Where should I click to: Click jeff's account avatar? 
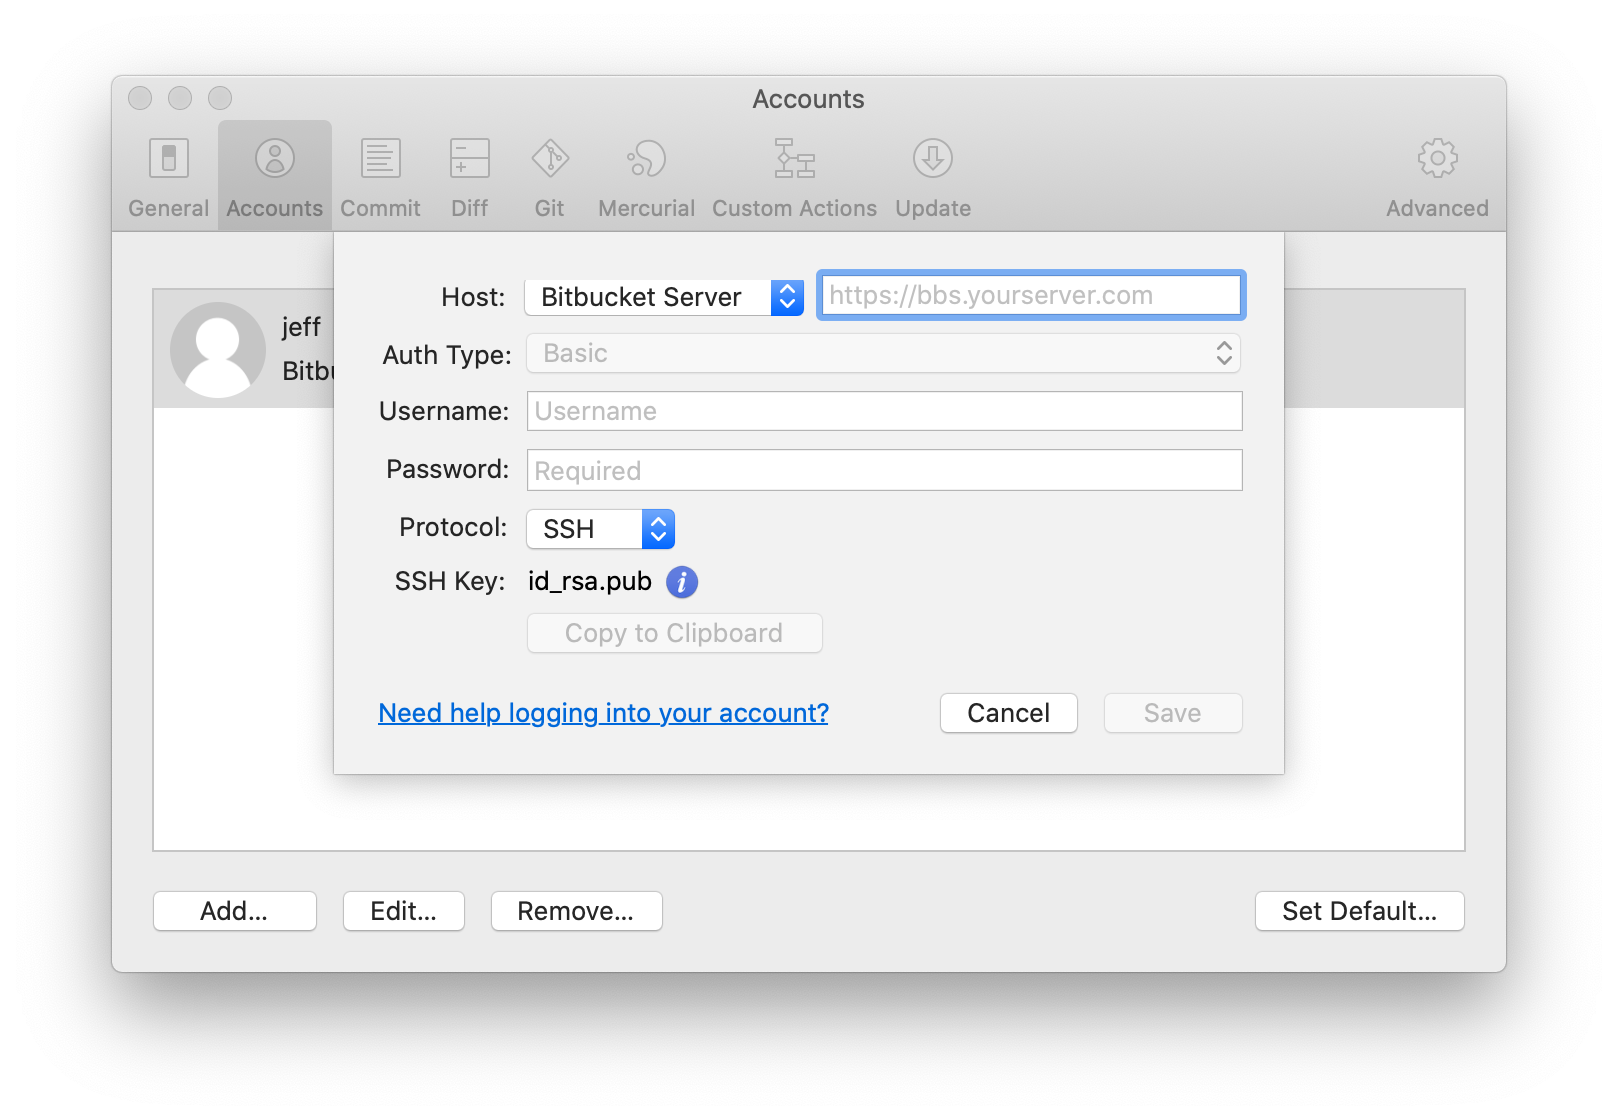(217, 350)
